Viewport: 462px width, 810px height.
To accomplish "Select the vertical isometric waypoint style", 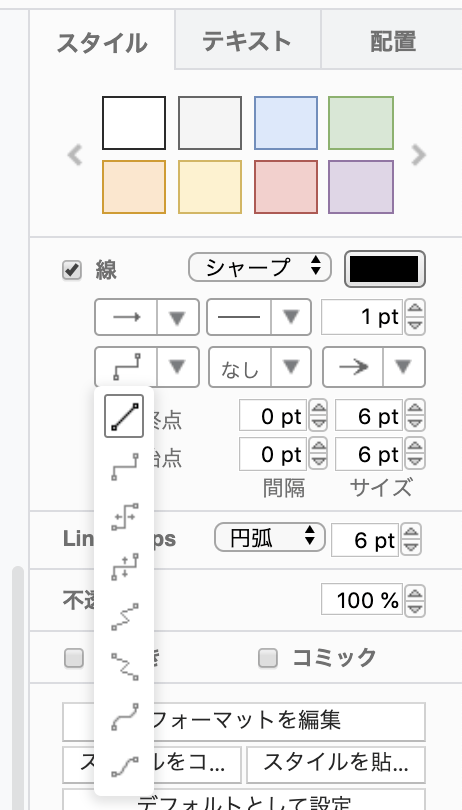I will (124, 666).
